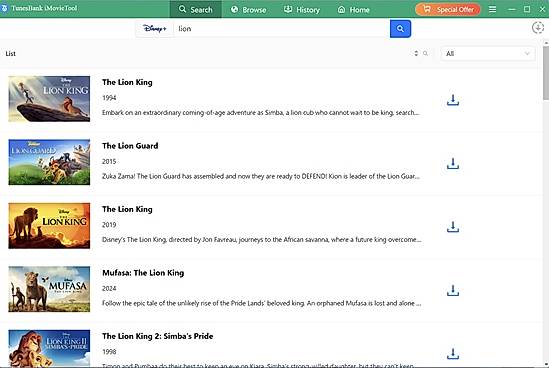The width and height of the screenshot is (549, 368).
Task: Download The Lion King 2019
Action: point(453,227)
